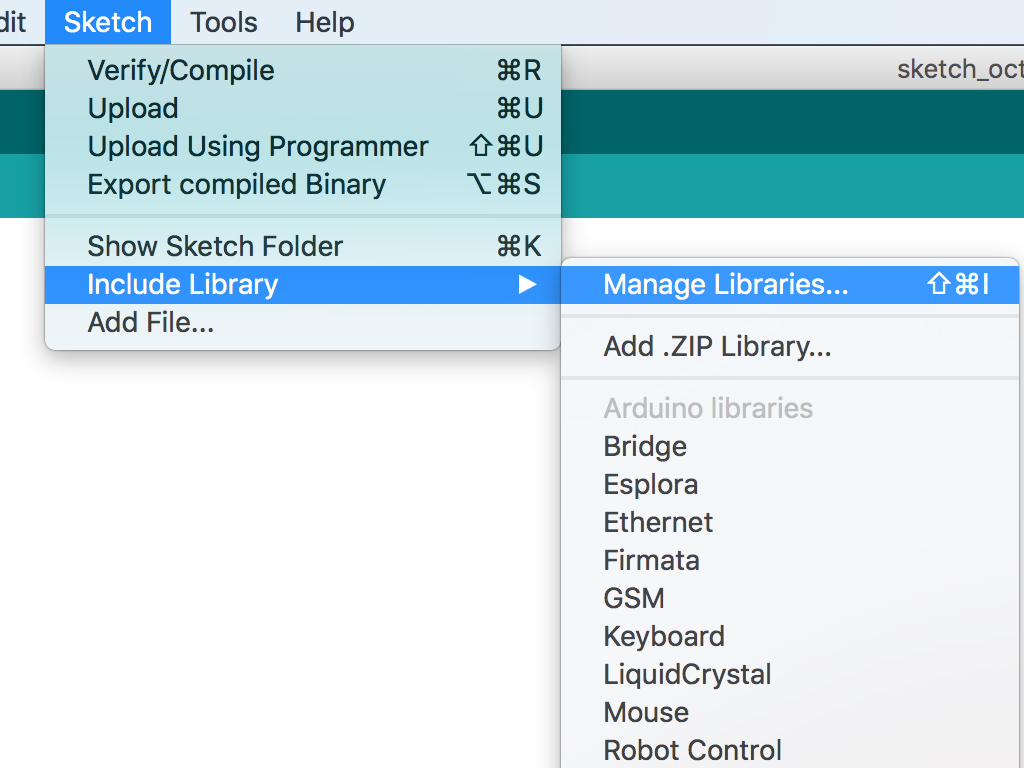The height and width of the screenshot is (768, 1024).
Task: Include the LiquidCrystal library
Action: [790, 674]
